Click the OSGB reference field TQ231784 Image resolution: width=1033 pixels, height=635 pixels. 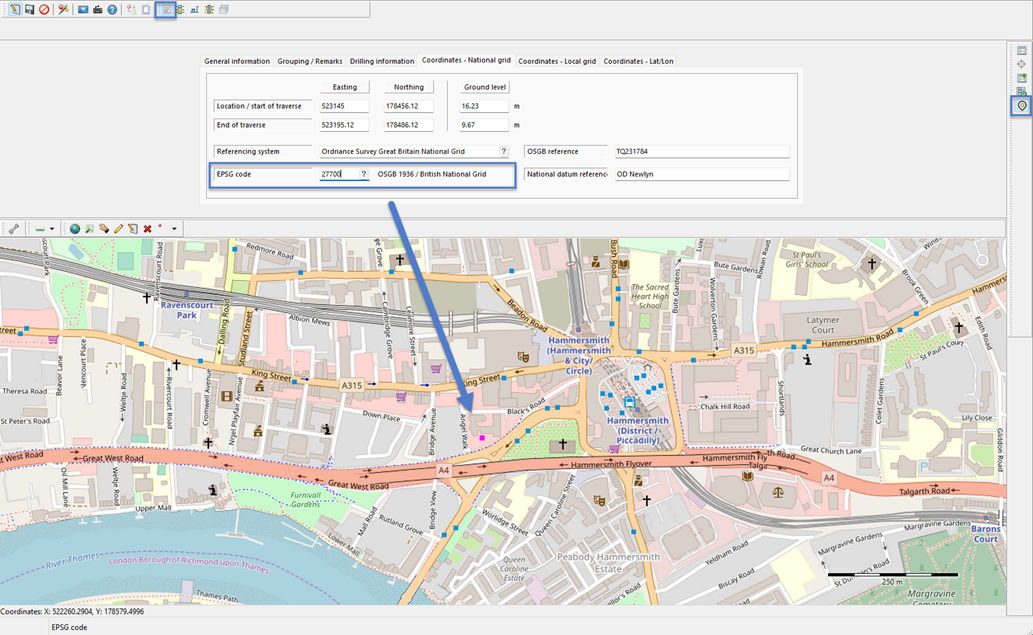[x=700, y=151]
